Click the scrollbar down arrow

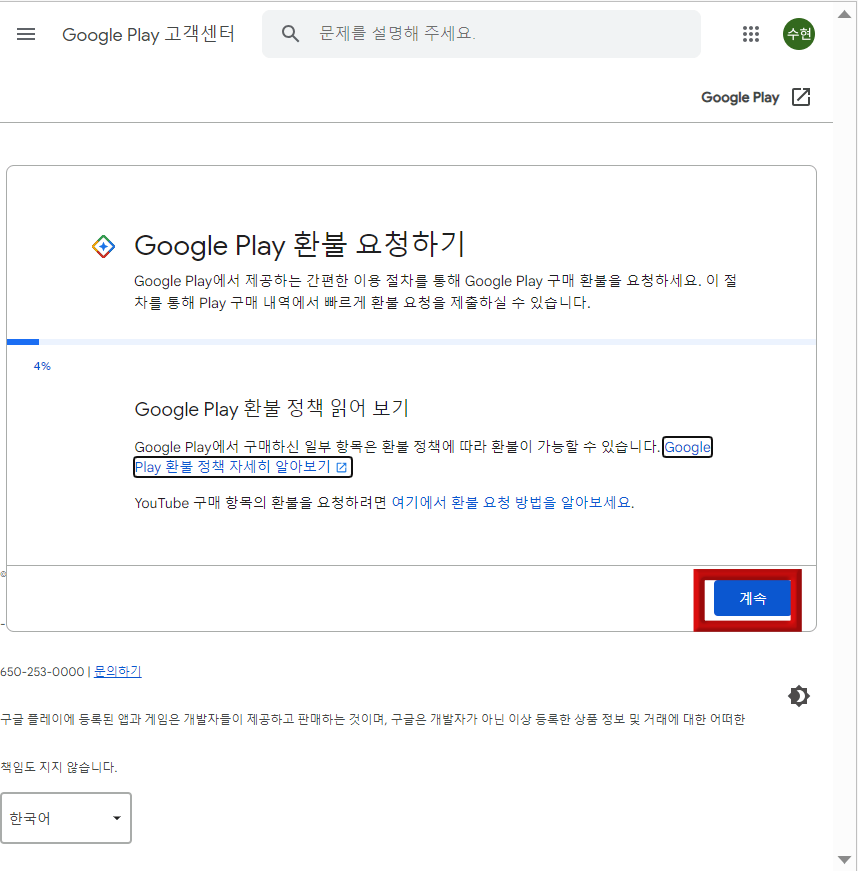click(845, 861)
